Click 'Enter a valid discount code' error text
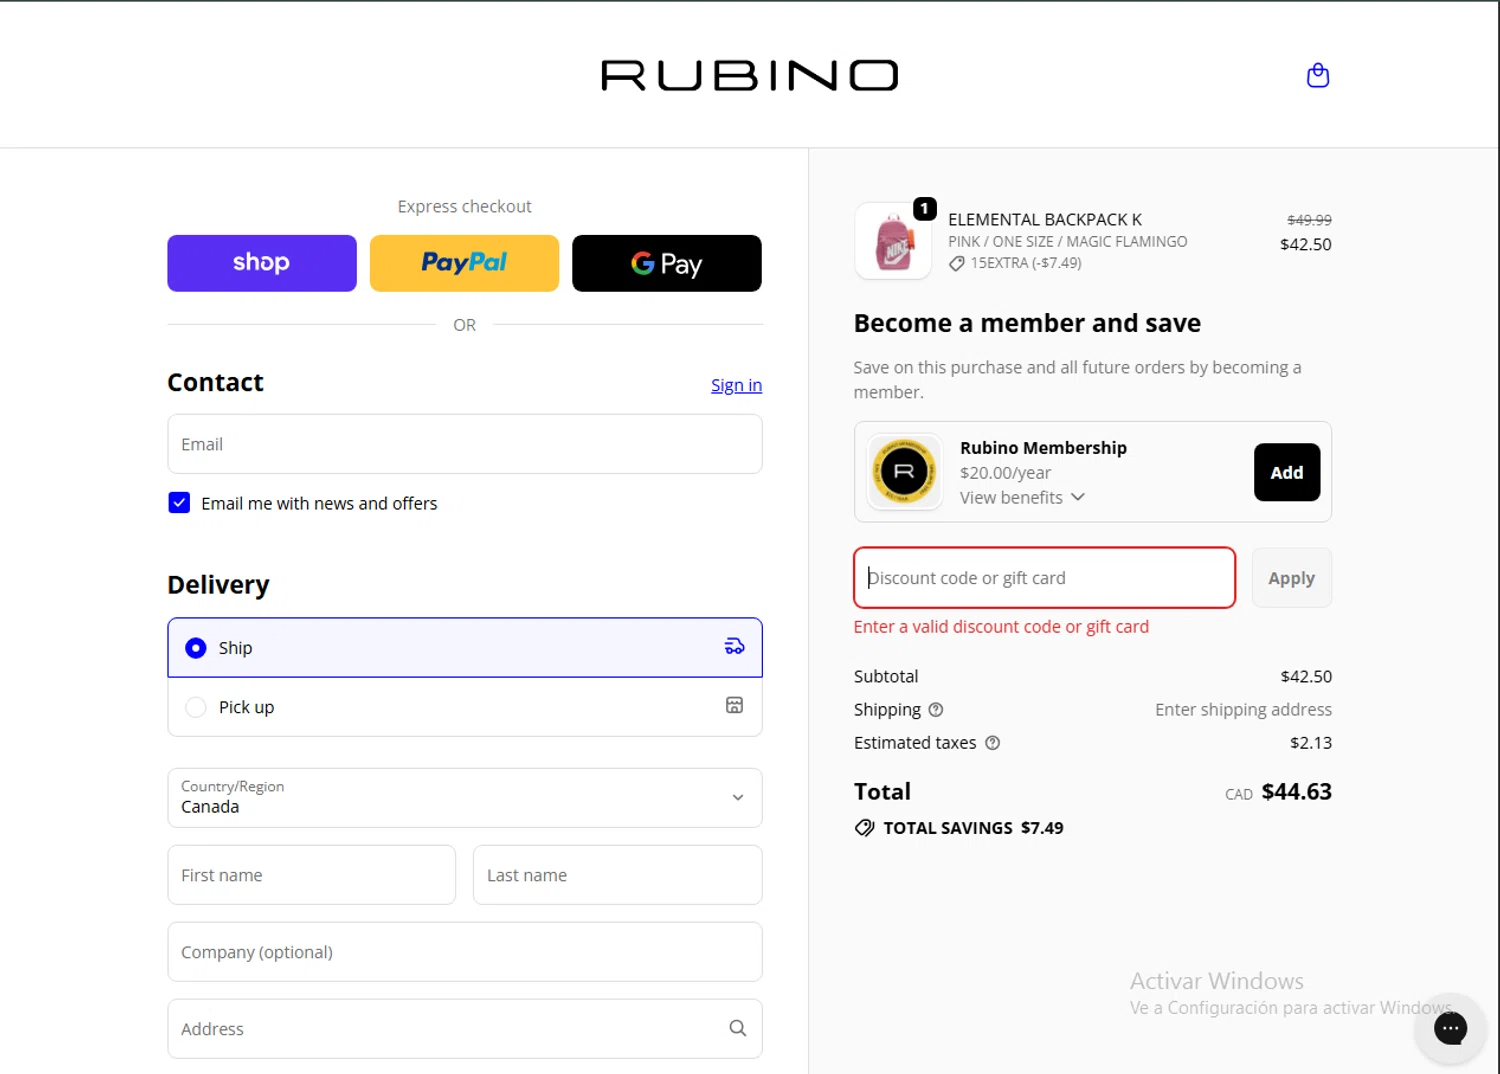This screenshot has width=1500, height=1074. tap(1001, 627)
